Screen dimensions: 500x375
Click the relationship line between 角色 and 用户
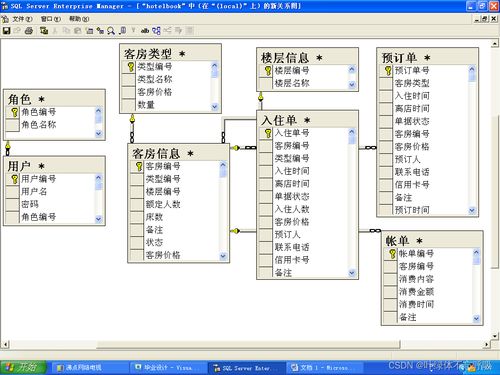pyautogui.click(x=8, y=148)
